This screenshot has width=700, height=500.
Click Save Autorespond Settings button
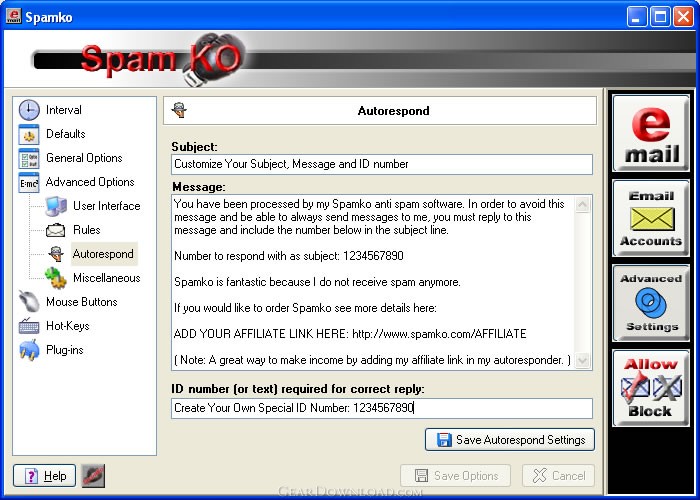[510, 440]
